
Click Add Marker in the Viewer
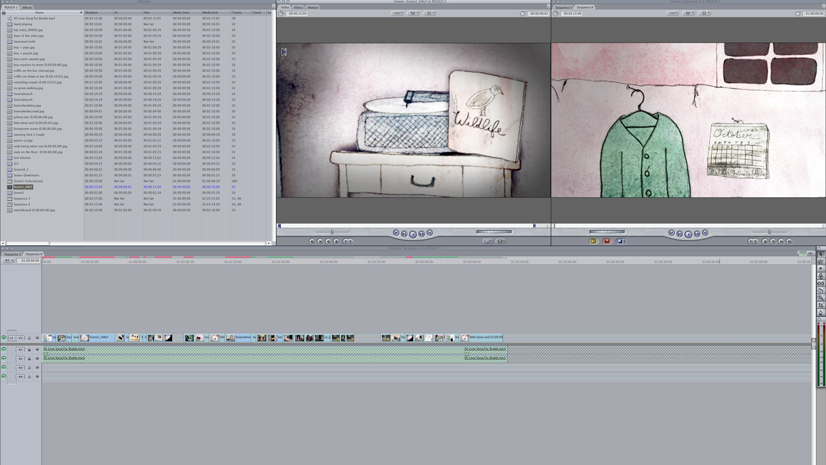[x=337, y=241]
